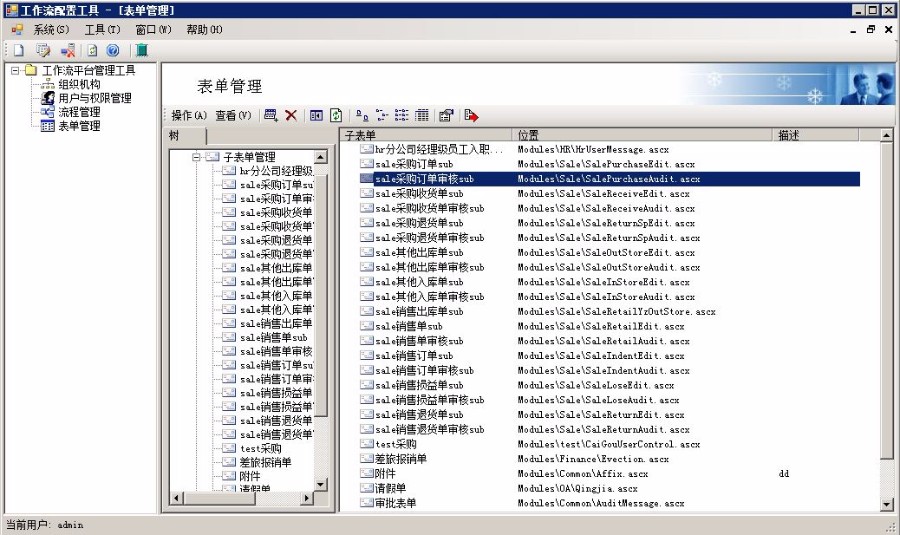Click path Modules\Finance\Evection.ascx cell
The width and height of the screenshot is (900, 535).
(x=593, y=459)
